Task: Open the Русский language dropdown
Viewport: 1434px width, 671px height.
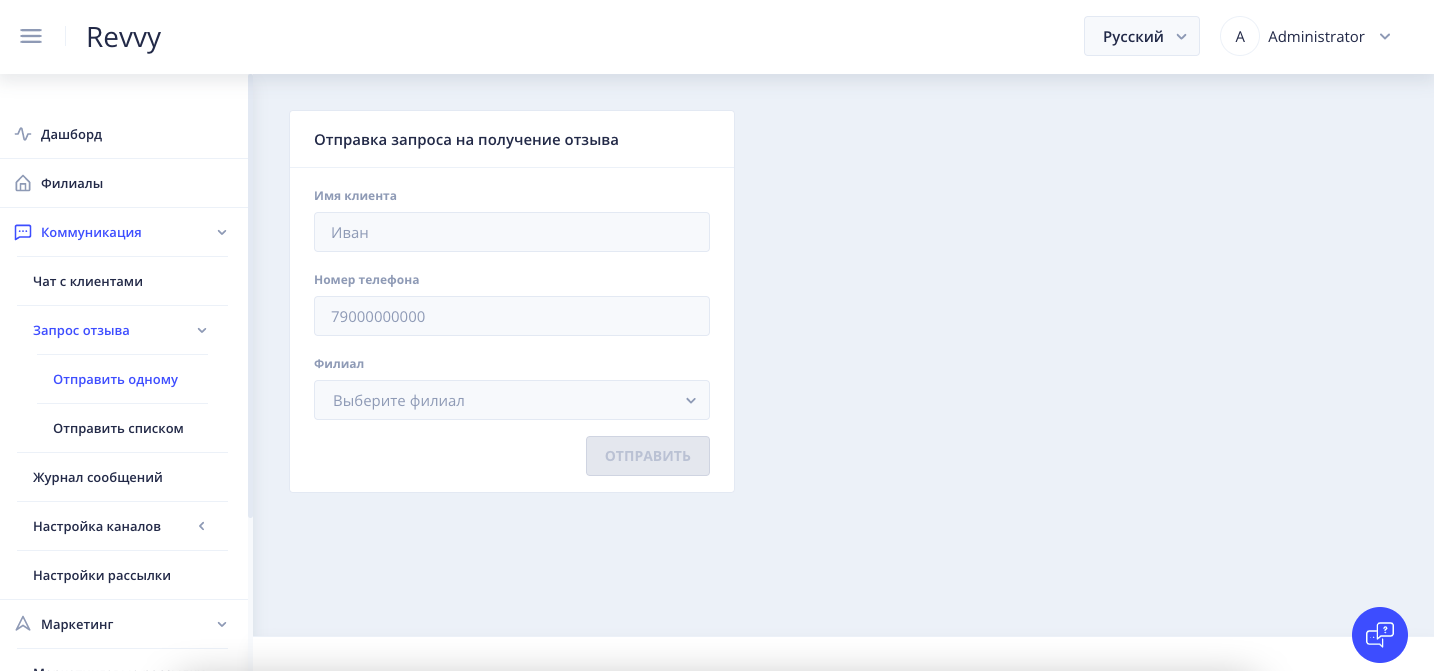Action: [x=1142, y=36]
